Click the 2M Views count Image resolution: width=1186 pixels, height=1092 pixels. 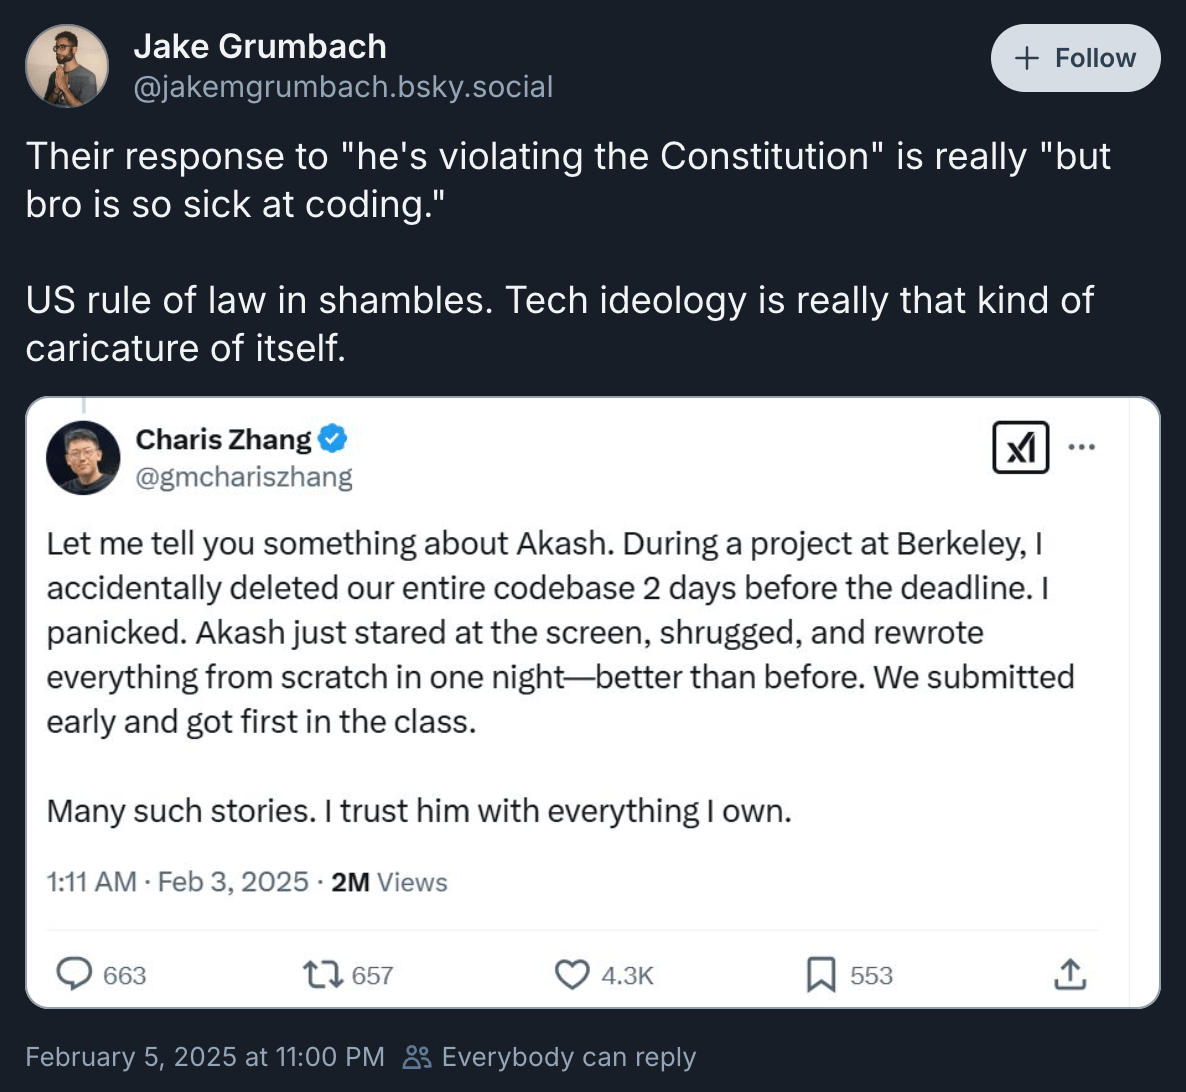(x=389, y=882)
